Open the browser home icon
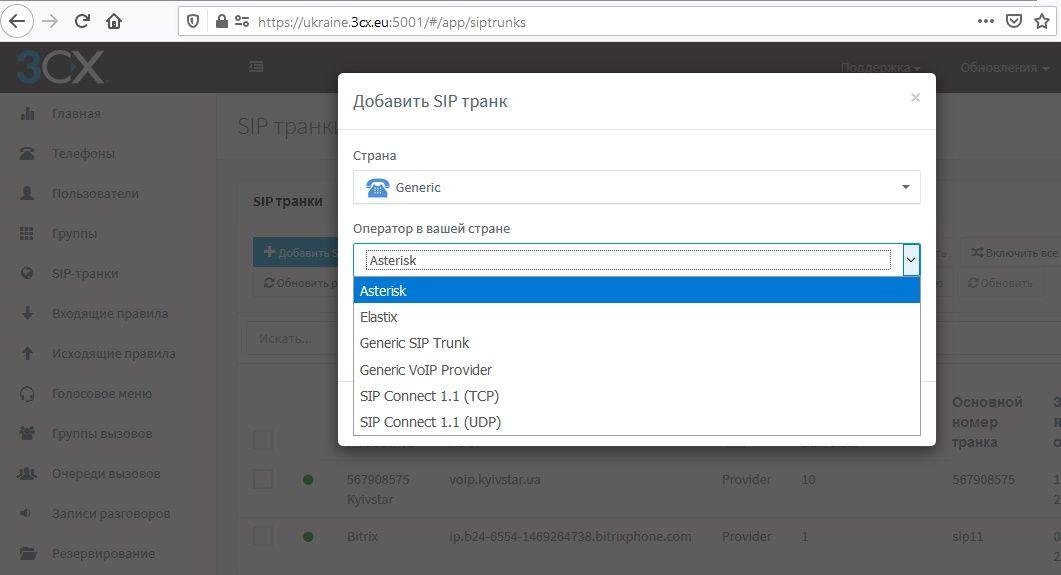The height and width of the screenshot is (575, 1061). coord(114,22)
